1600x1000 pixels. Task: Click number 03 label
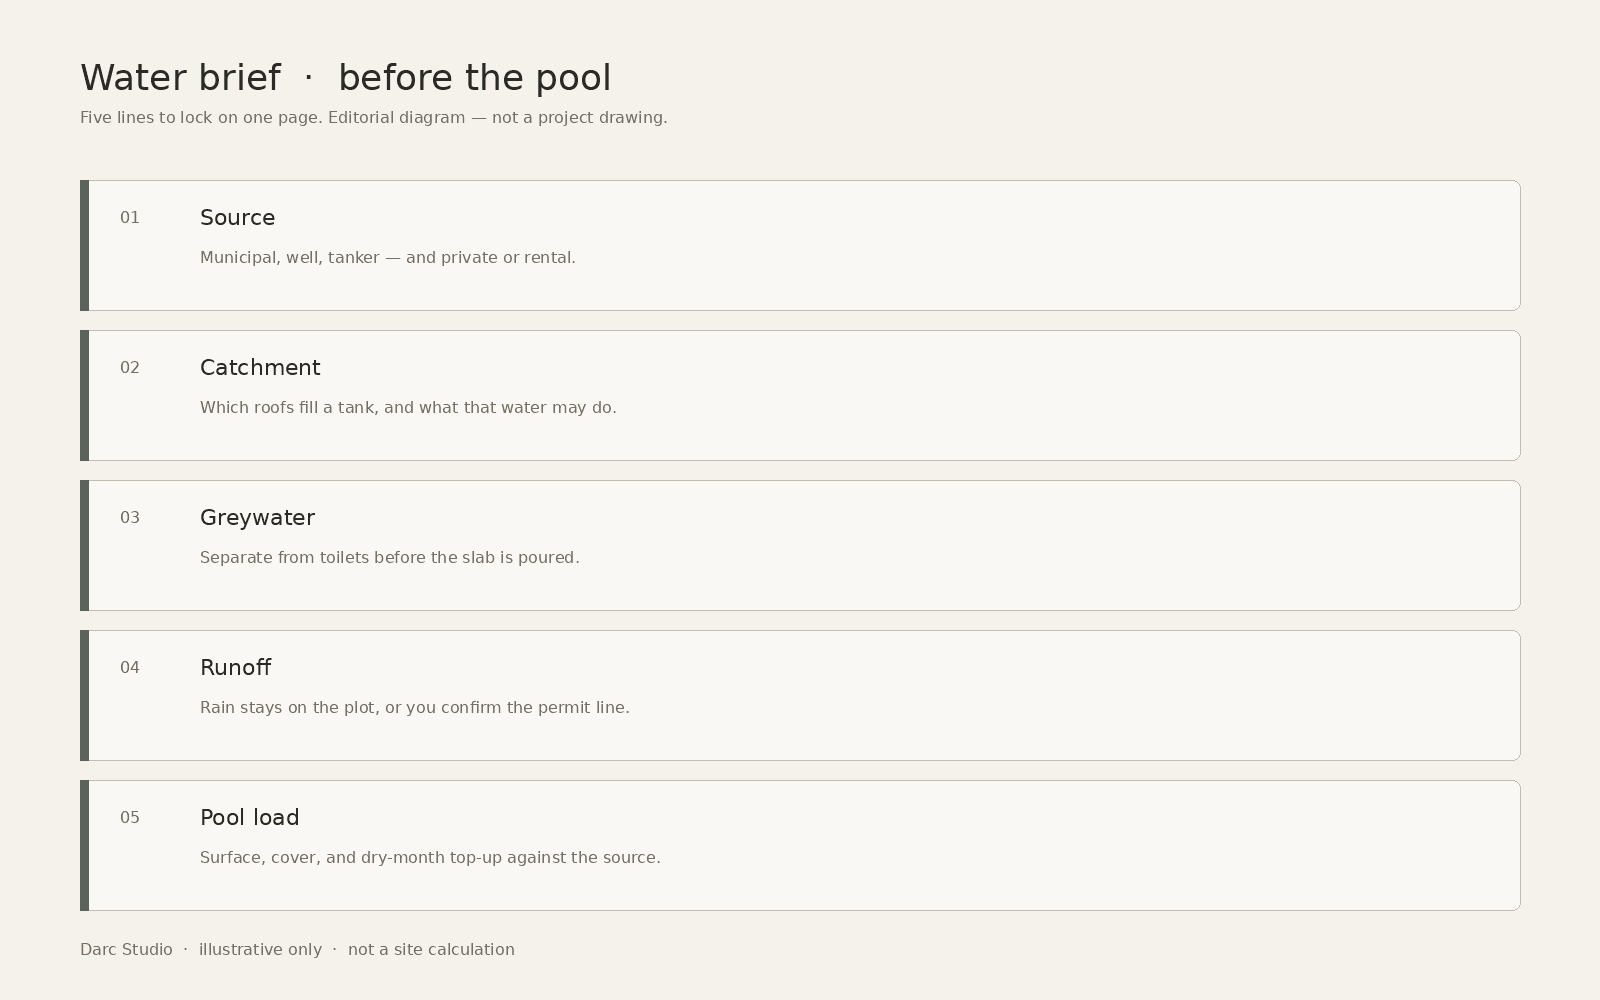tap(130, 517)
